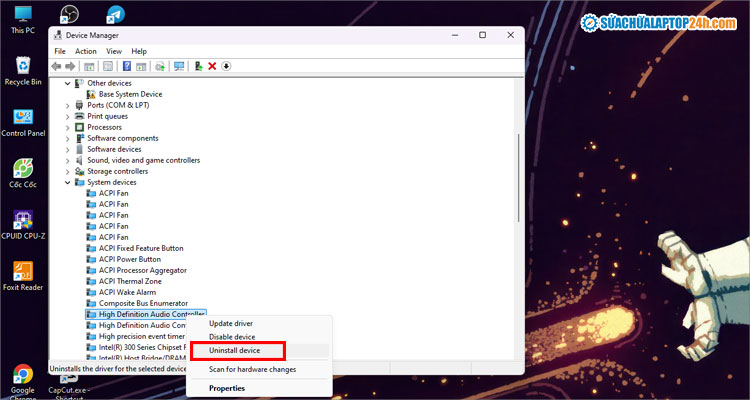Expand the Ports (COM & LPT) category

pyautogui.click(x=67, y=105)
